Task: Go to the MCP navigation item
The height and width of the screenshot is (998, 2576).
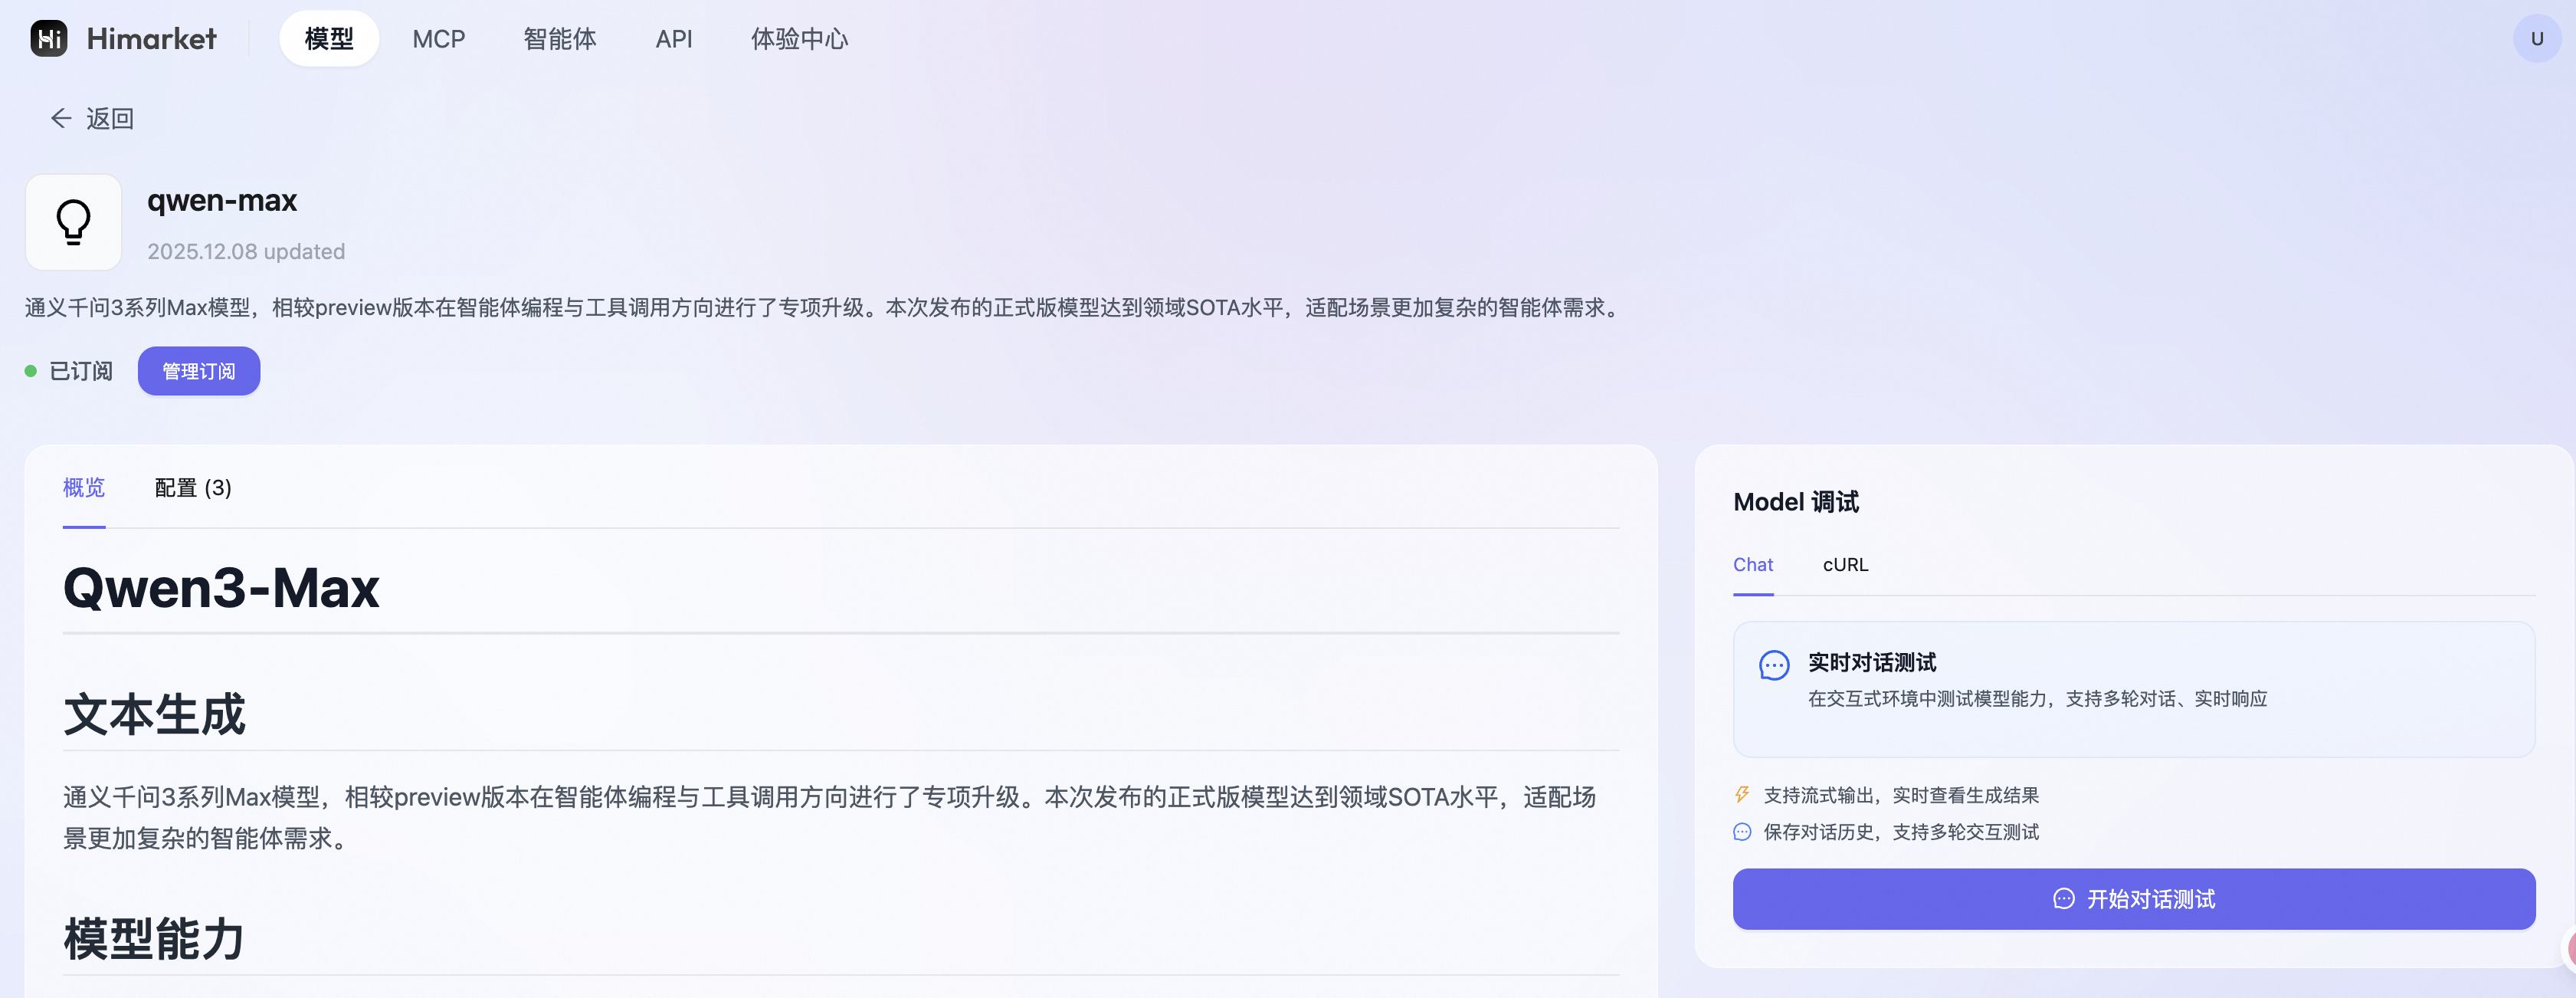Action: (x=438, y=39)
